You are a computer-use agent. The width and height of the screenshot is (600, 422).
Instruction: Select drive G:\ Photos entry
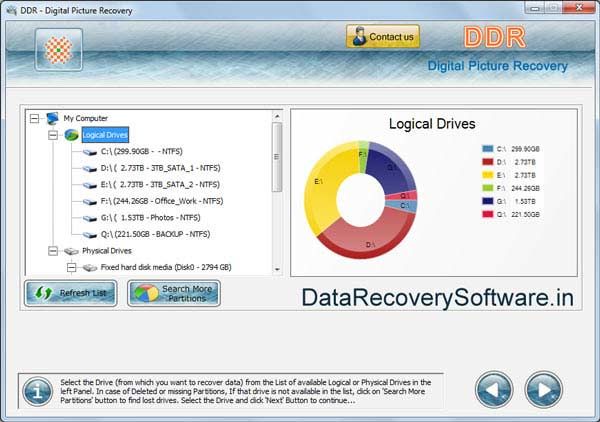(x=150, y=217)
